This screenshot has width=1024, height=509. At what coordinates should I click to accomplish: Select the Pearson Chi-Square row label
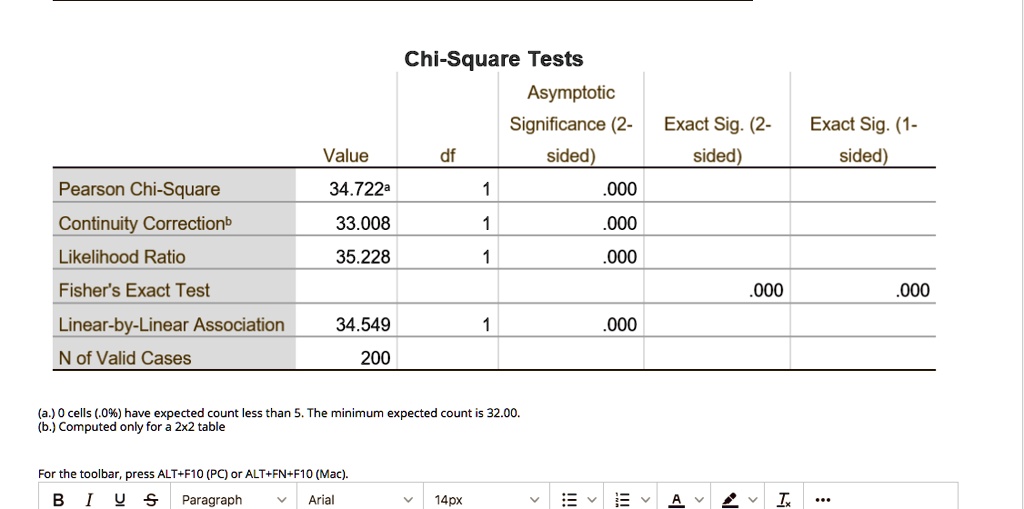[139, 189]
